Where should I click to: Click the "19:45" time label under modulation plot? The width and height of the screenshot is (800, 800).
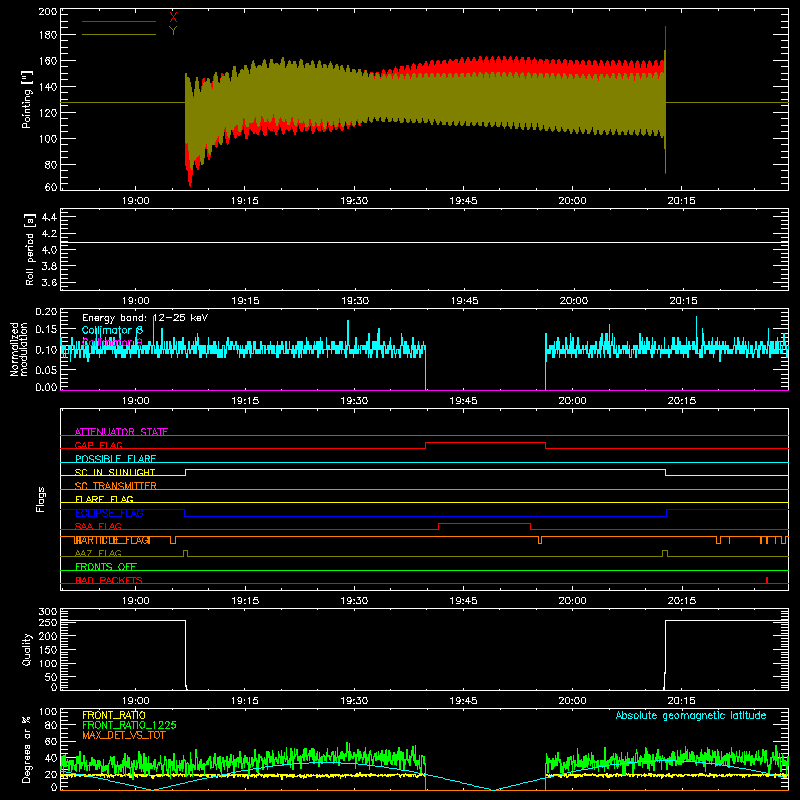pos(463,401)
